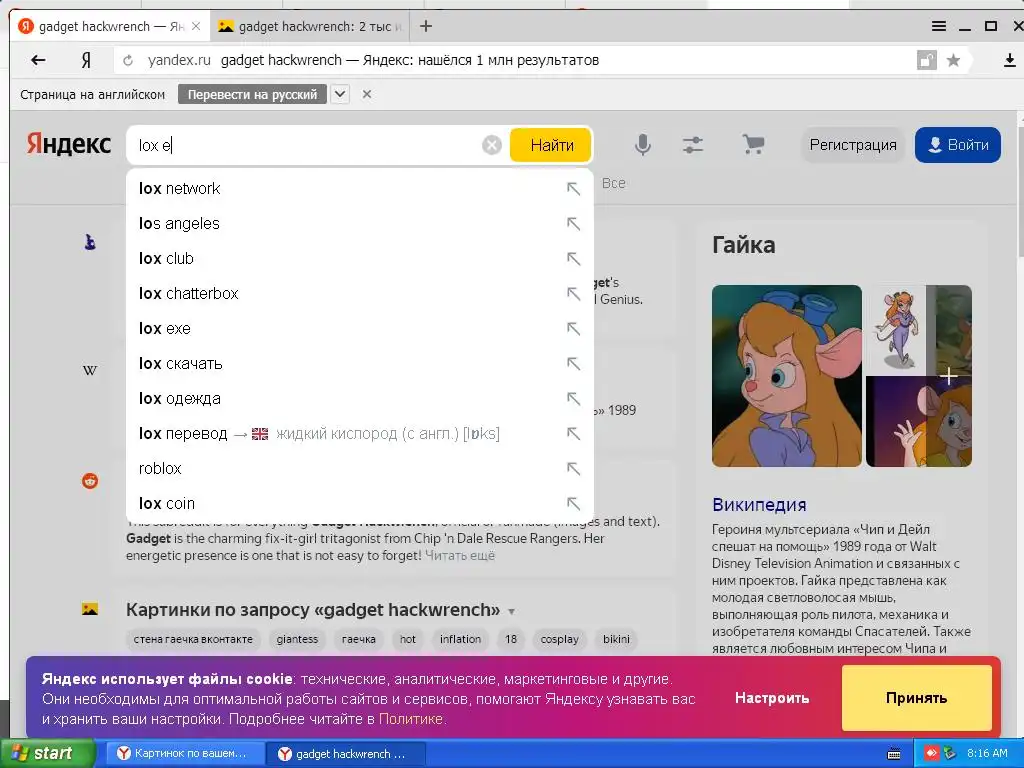Bookmark page with star icon
The image size is (1024, 768).
(953, 61)
